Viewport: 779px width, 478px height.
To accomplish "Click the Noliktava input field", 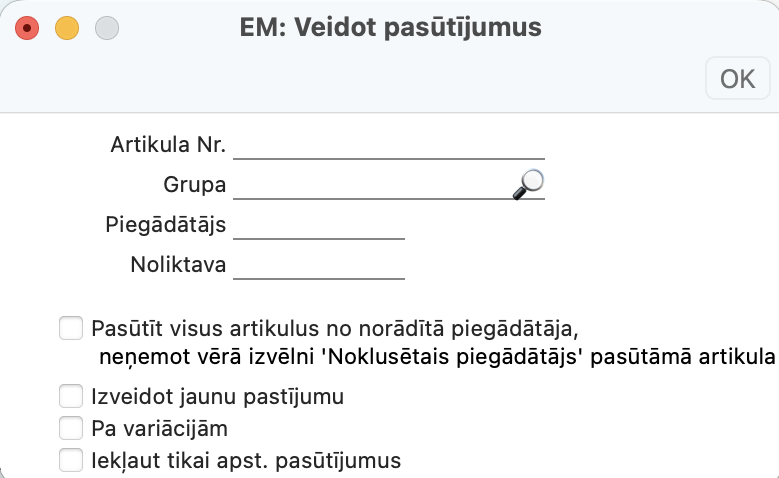I will coord(318,266).
